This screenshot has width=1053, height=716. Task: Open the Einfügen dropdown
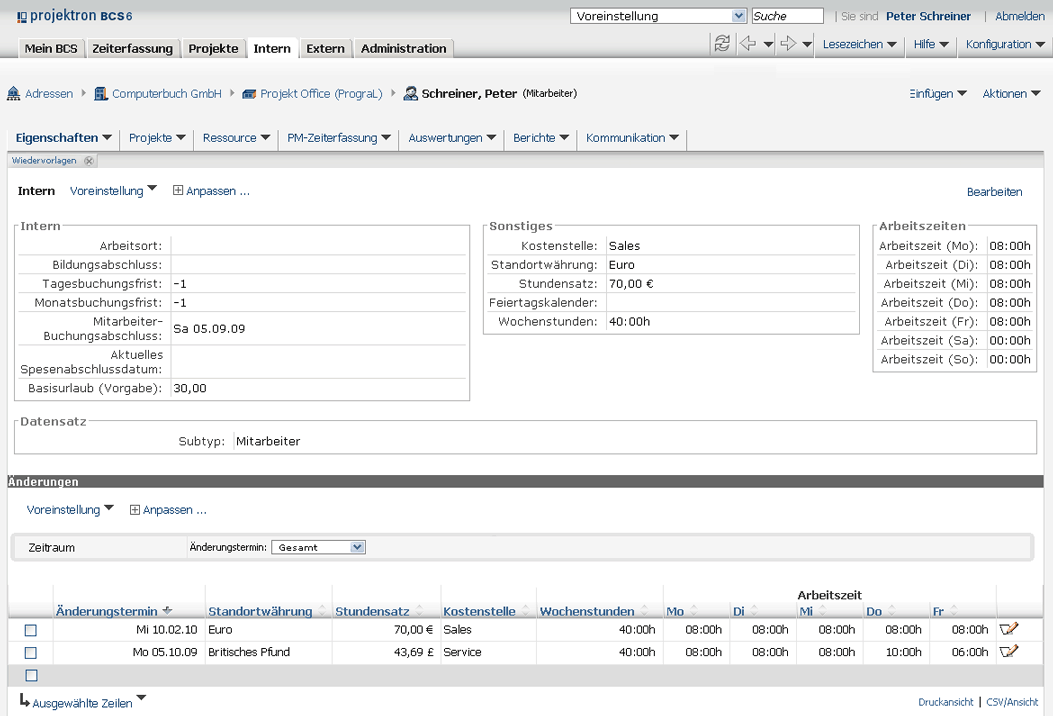tap(938, 93)
